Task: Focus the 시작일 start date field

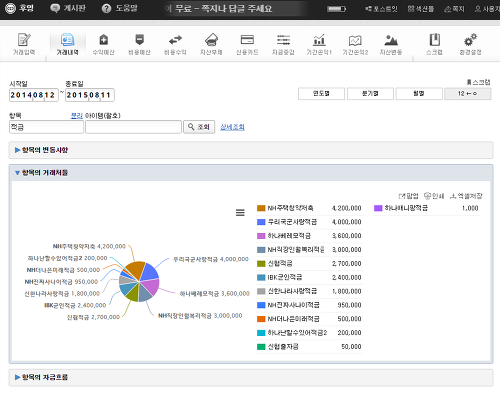Action: click(x=34, y=95)
